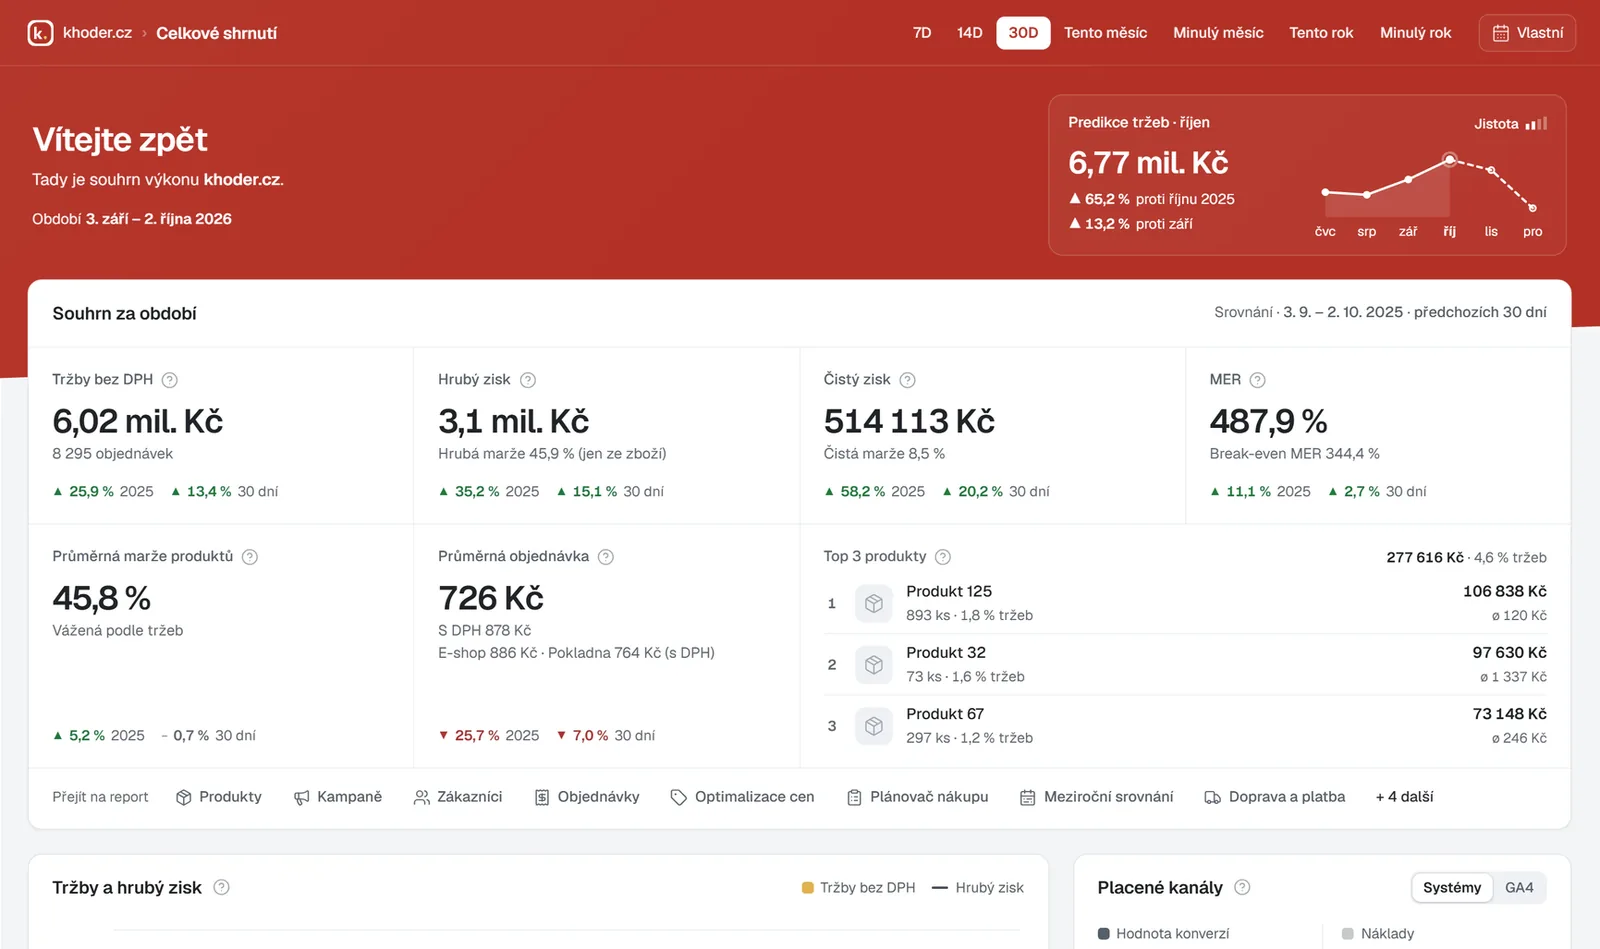Select the 30D period tab
This screenshot has height=949, width=1600.
(x=1023, y=33)
